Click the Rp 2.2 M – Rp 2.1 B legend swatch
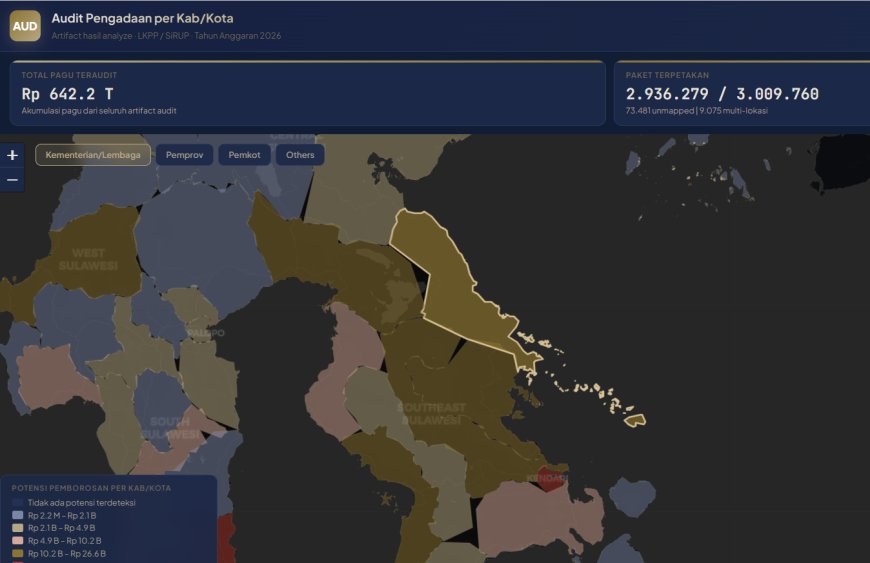The width and height of the screenshot is (870, 563). 17,516
